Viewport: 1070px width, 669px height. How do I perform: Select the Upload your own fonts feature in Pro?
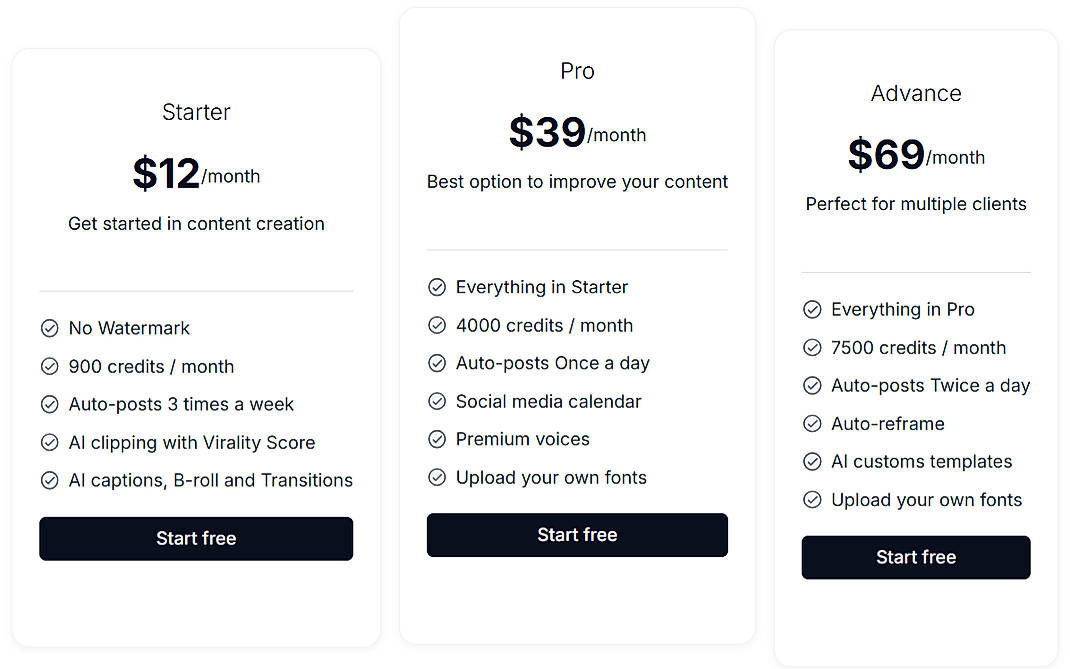point(550,477)
